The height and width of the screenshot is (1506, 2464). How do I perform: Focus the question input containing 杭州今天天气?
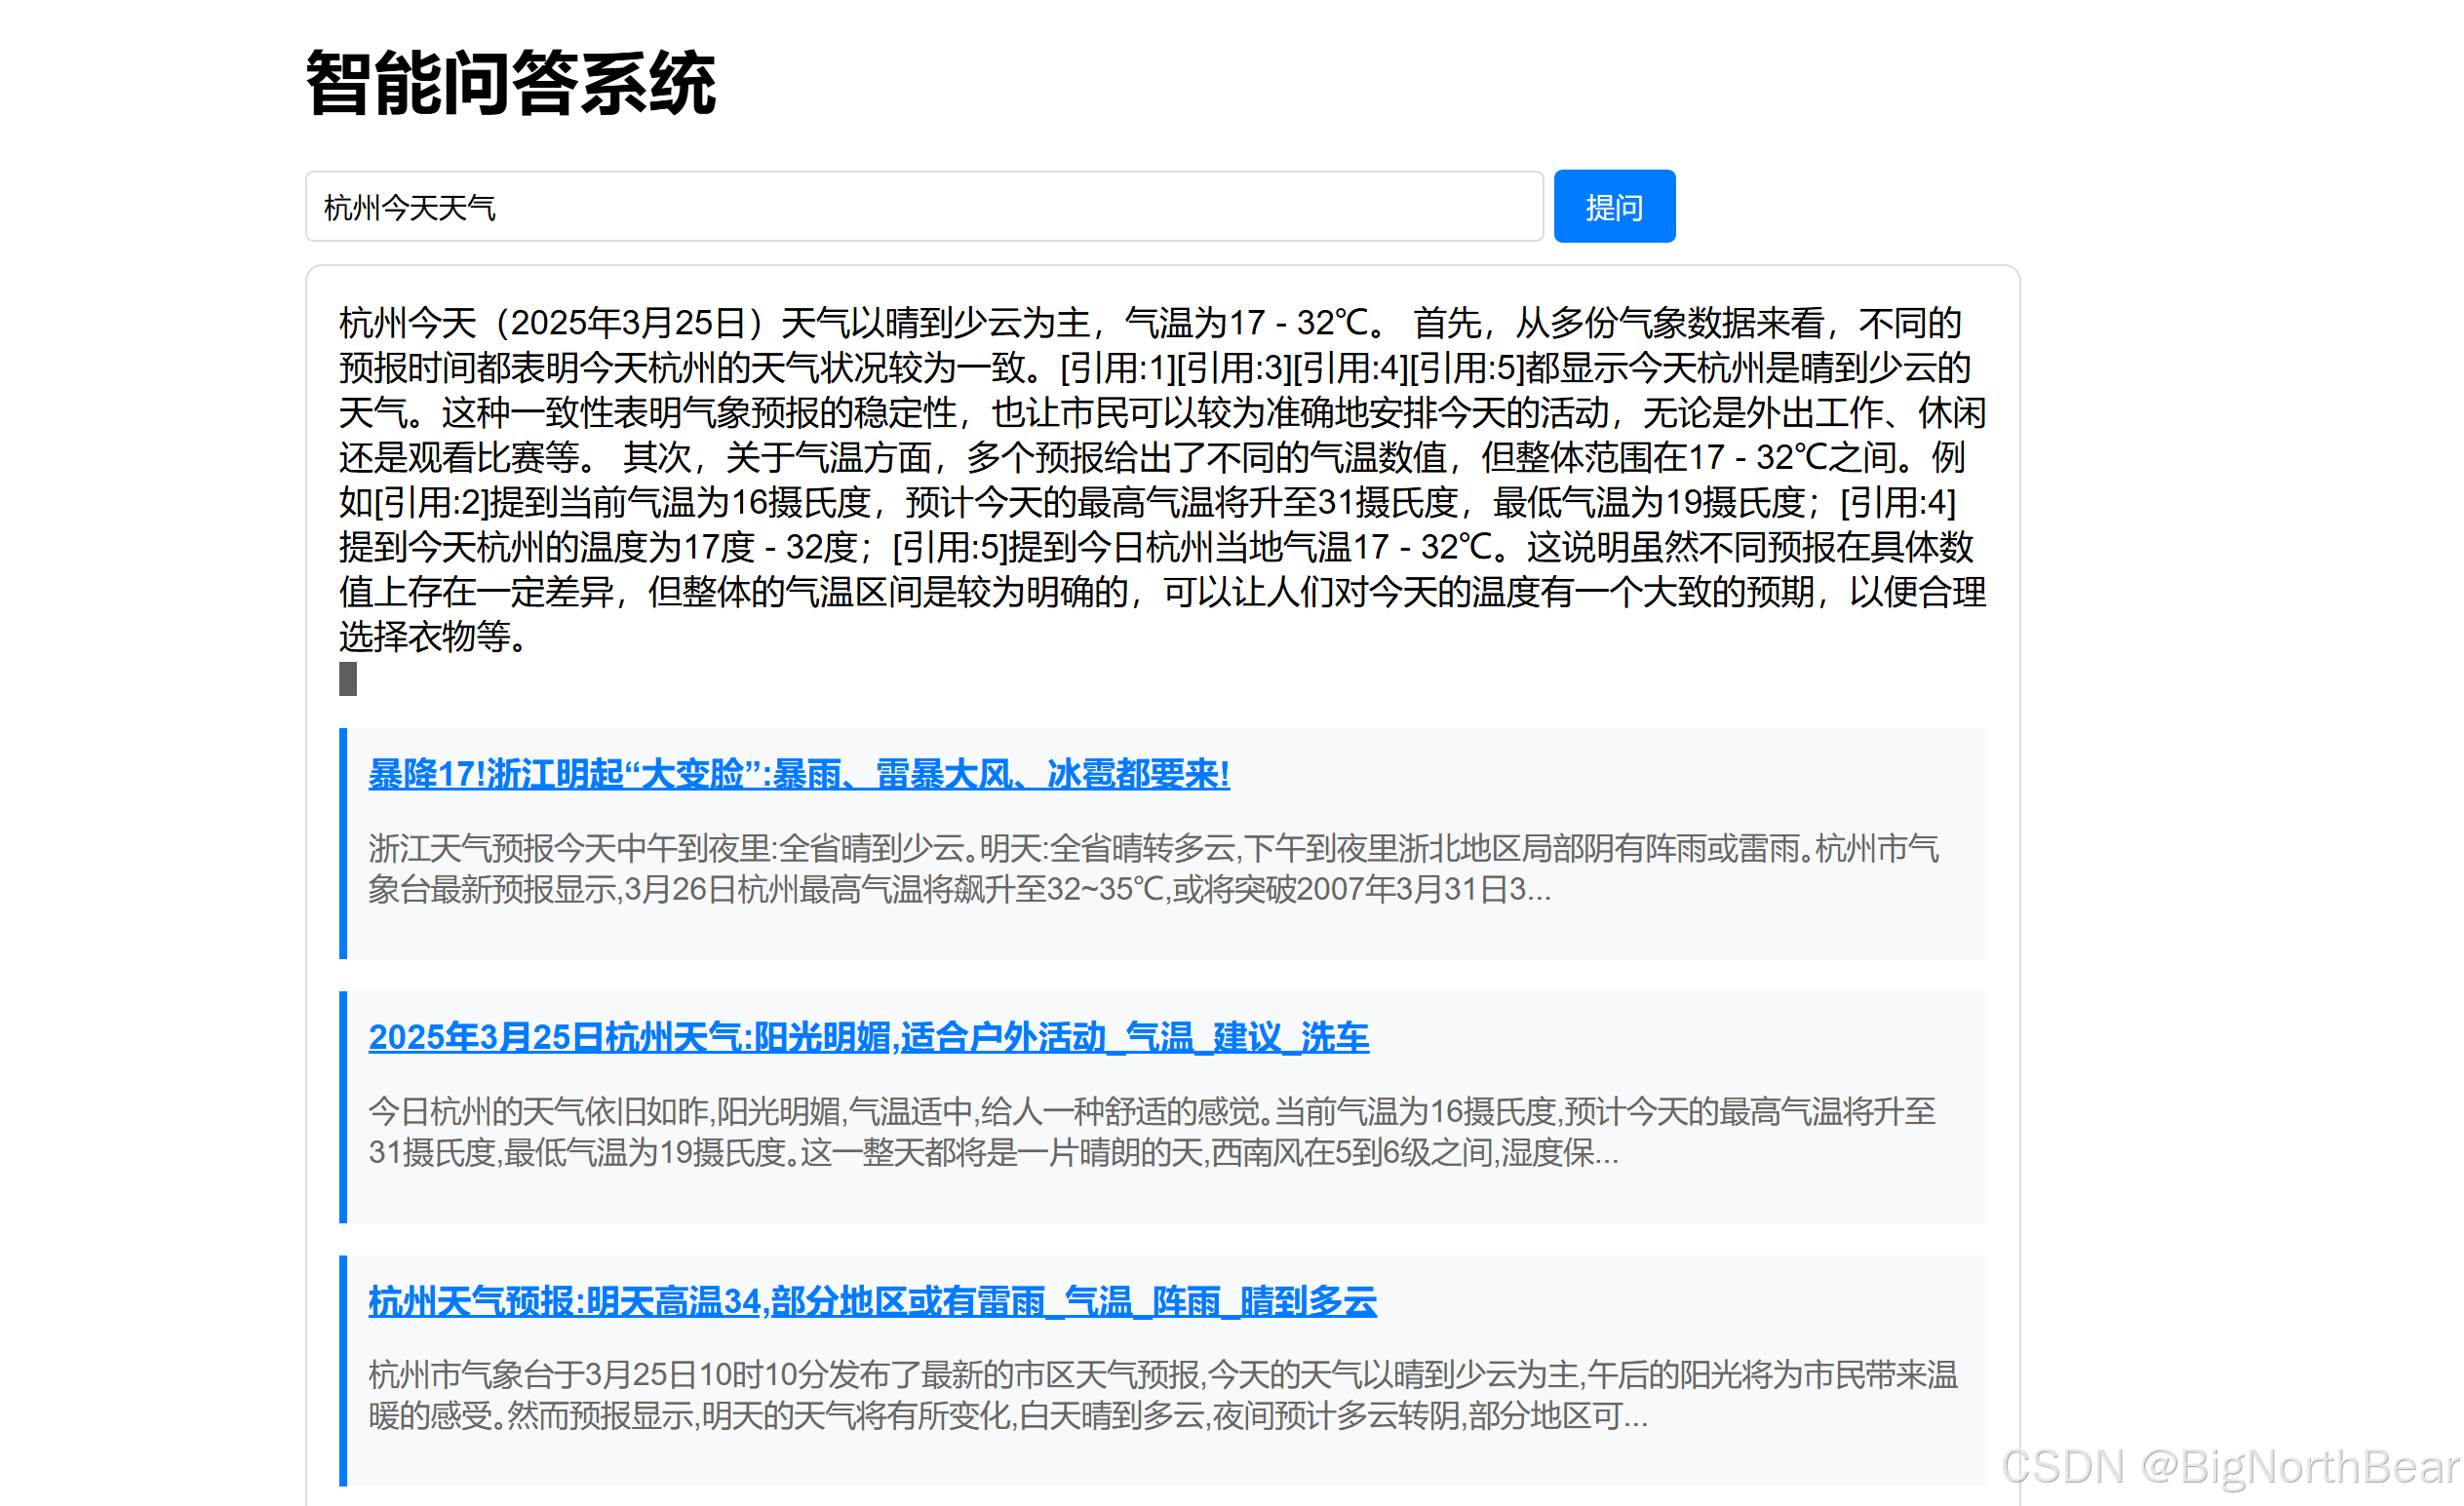(924, 207)
